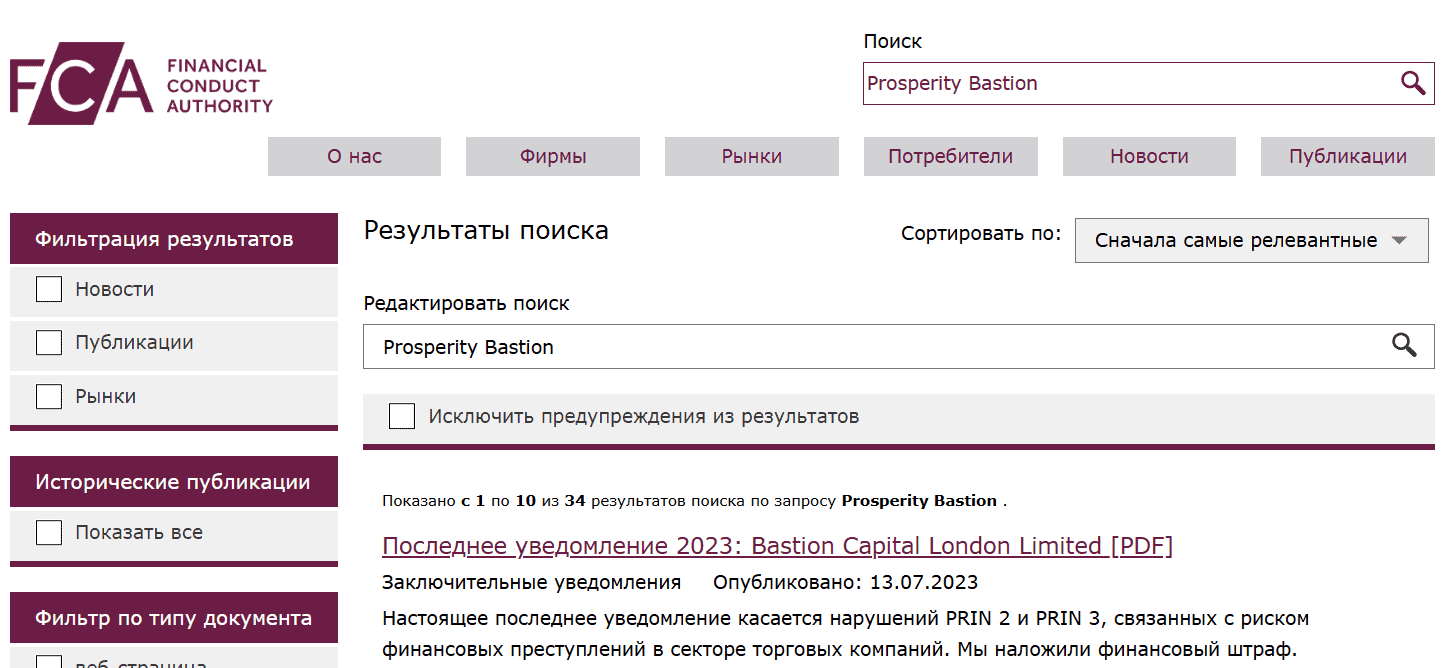The height and width of the screenshot is (668, 1445).
Task: Go to Рынки navigation item
Action: (751, 157)
